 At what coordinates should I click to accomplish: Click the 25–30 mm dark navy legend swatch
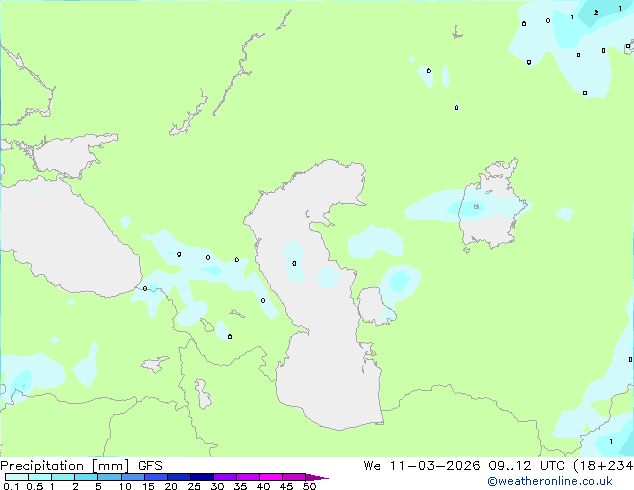coord(202,477)
